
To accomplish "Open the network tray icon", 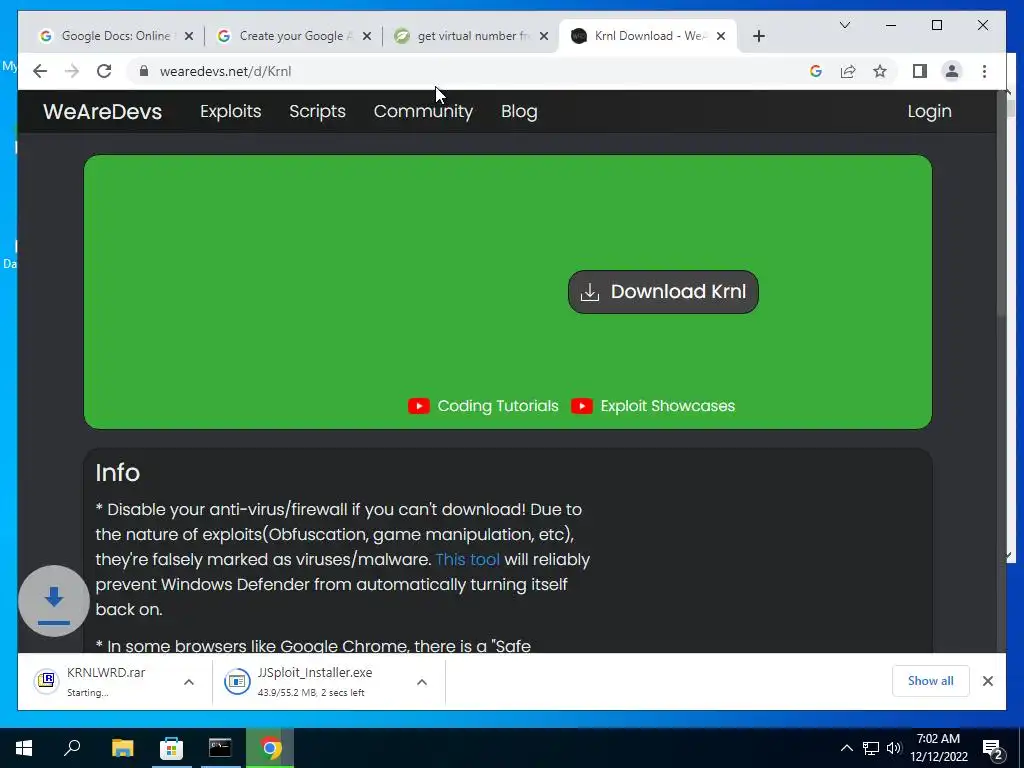I will pyautogui.click(x=871, y=748).
